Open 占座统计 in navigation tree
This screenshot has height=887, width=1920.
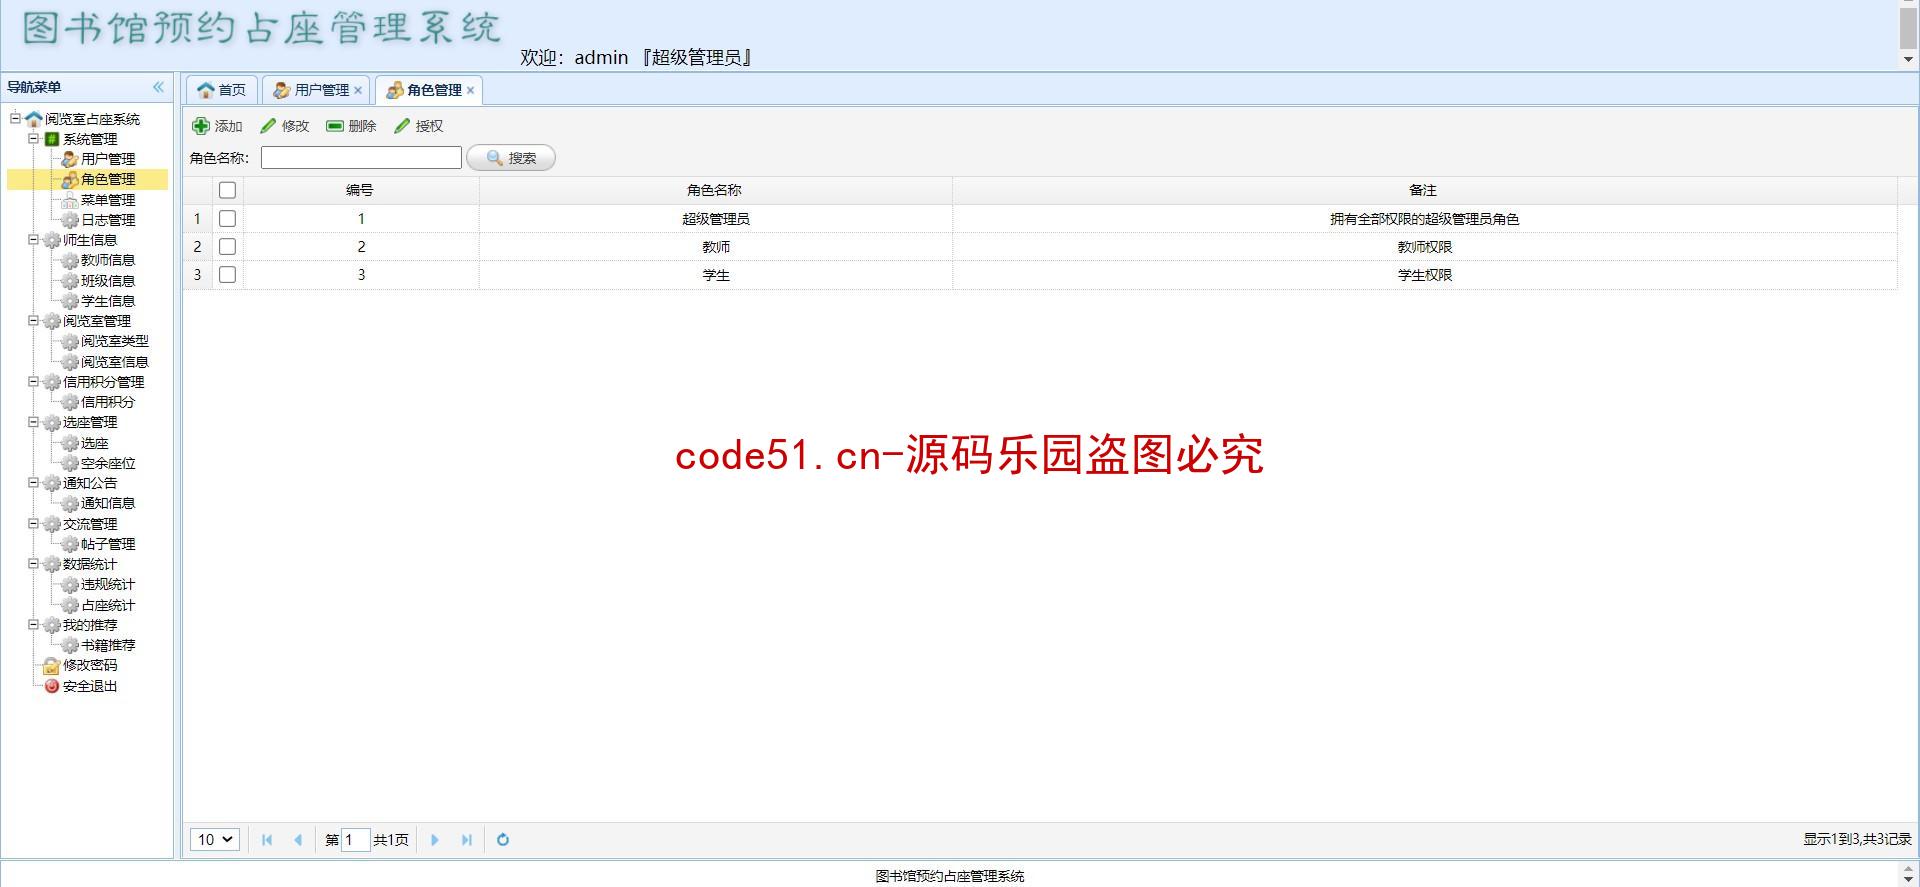point(108,605)
